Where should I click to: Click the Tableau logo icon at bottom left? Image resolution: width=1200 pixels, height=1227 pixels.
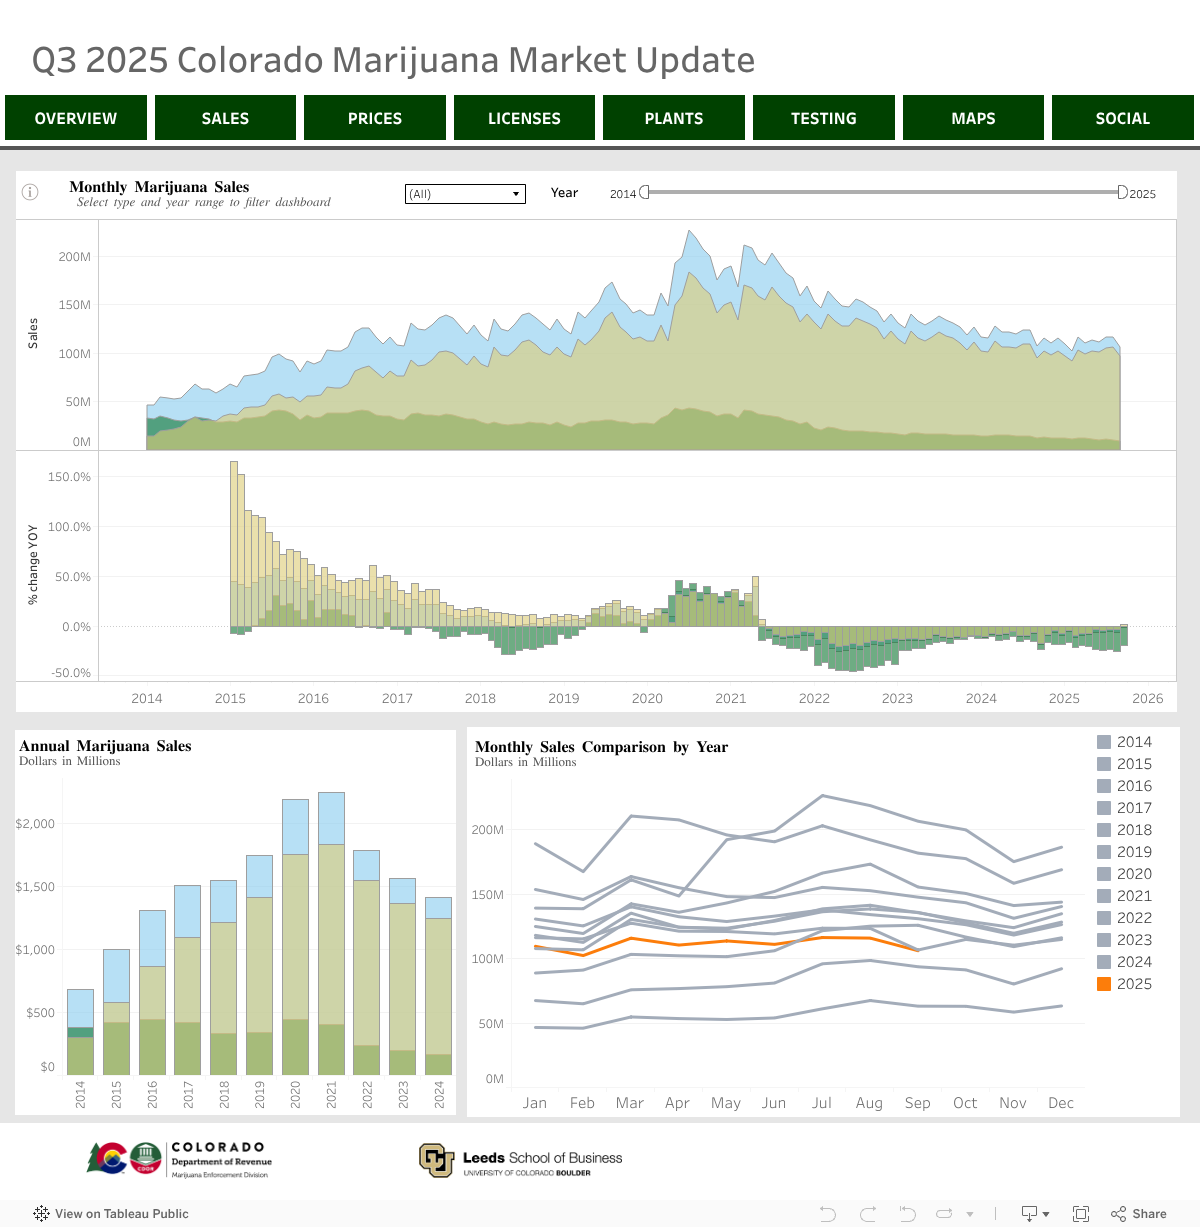tap(41, 1213)
